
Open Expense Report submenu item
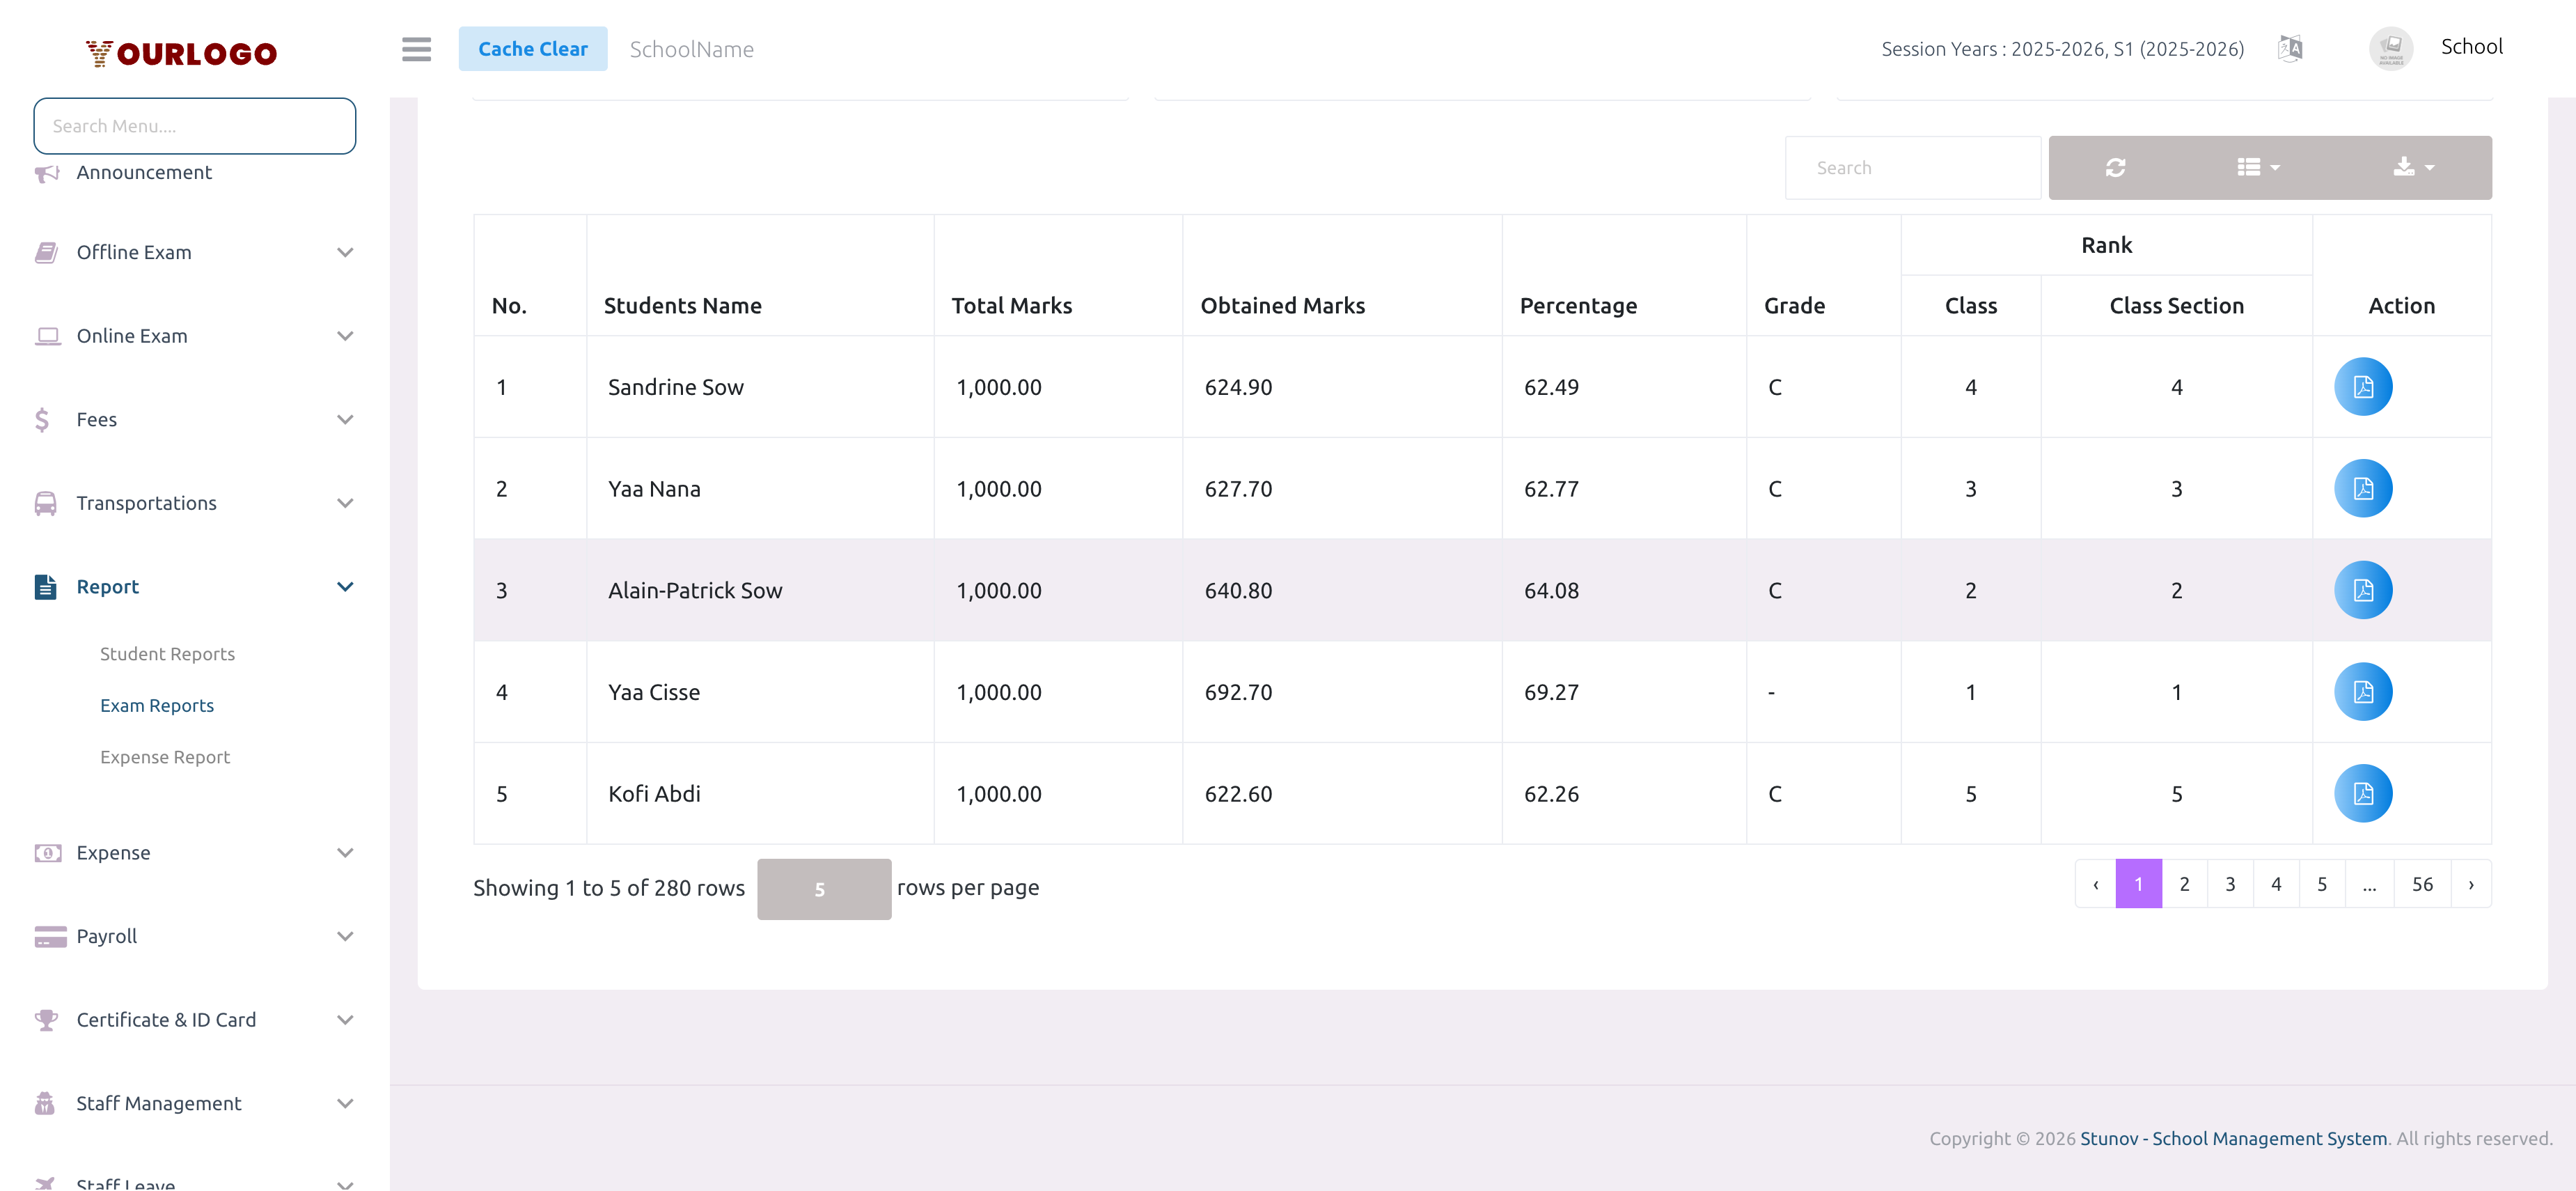[x=165, y=757]
